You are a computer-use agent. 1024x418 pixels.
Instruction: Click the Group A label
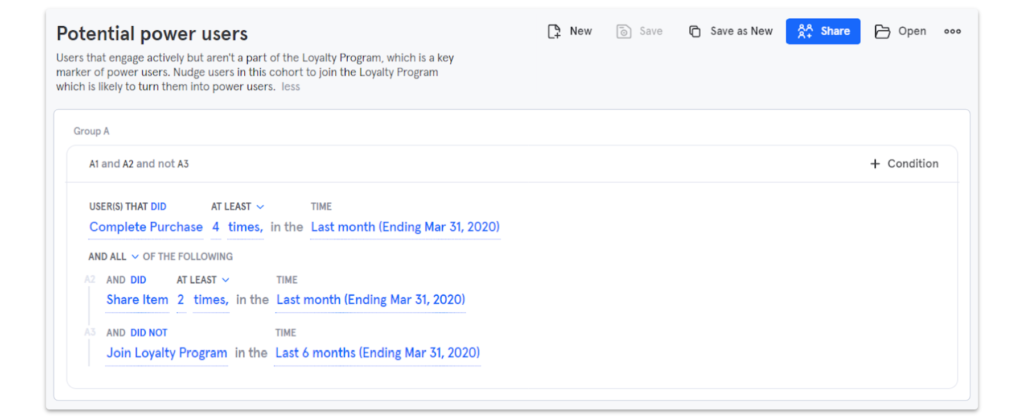point(91,131)
